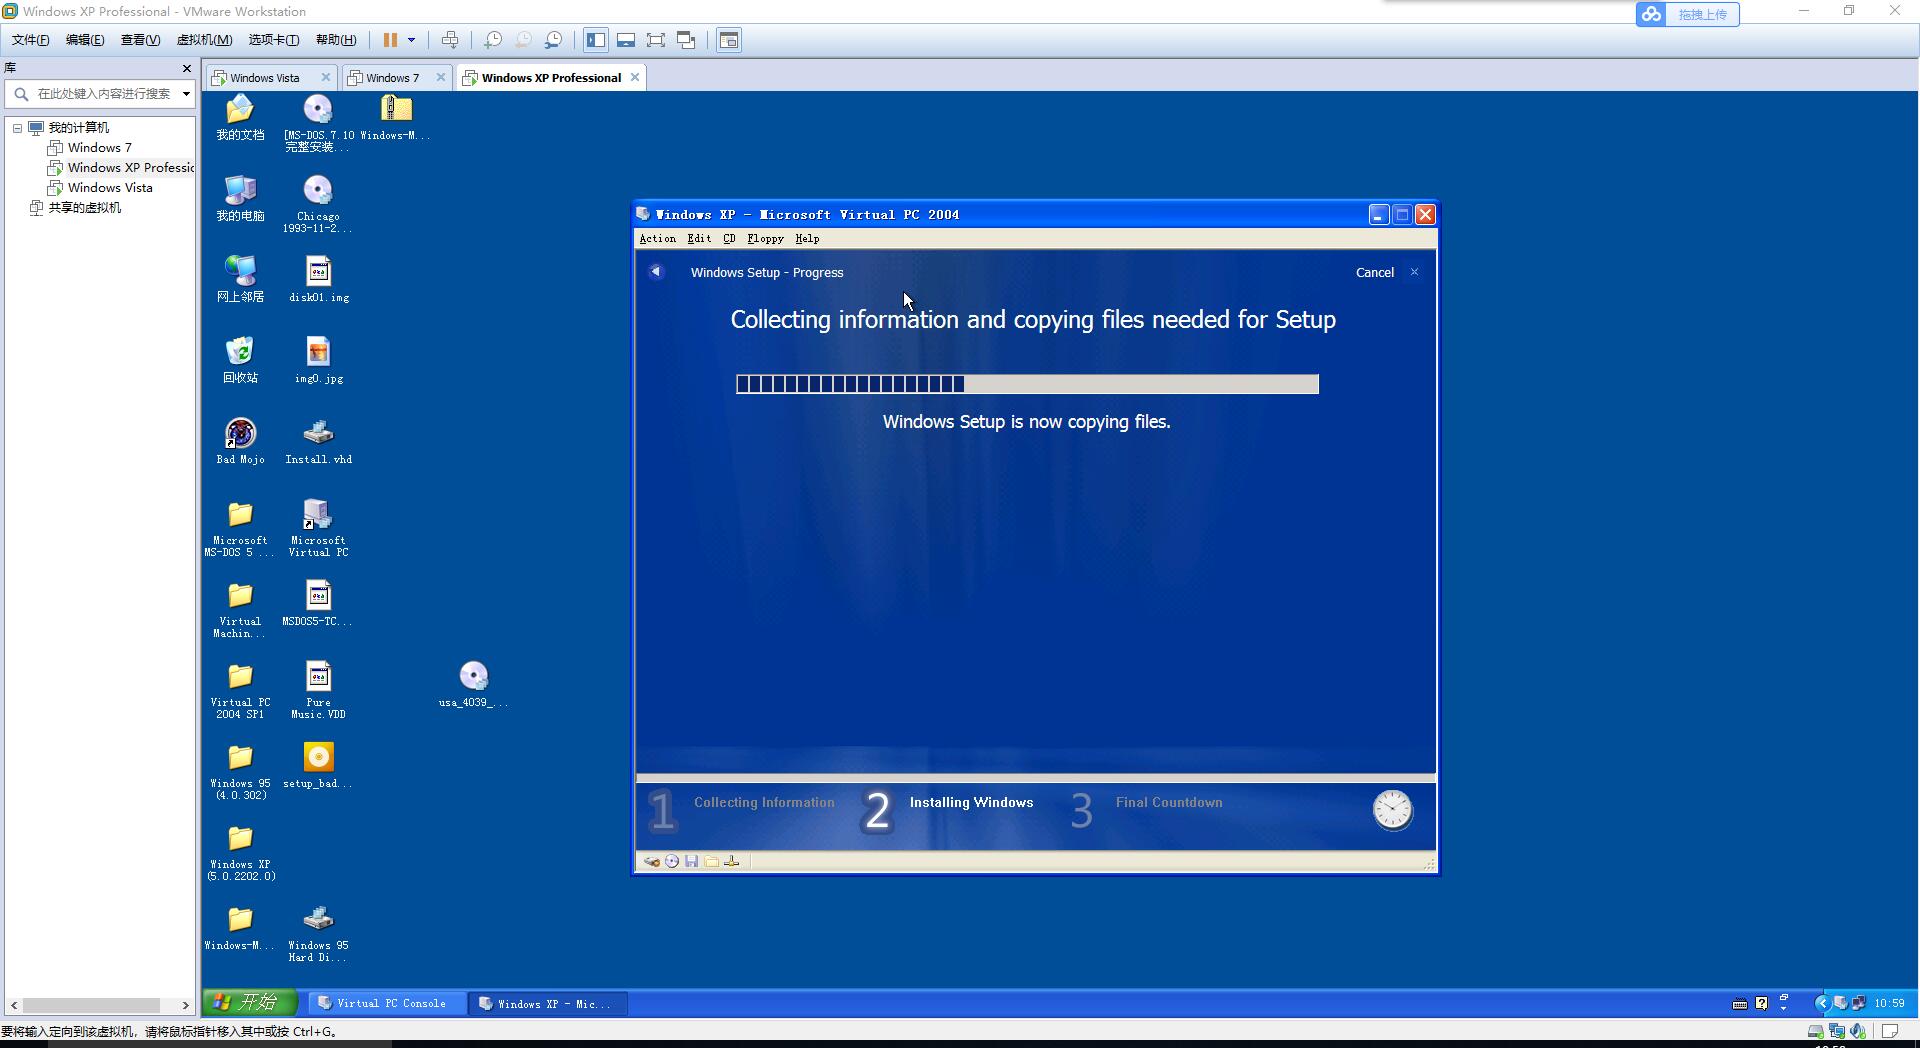Close the Windows 7 tab
The width and height of the screenshot is (1920, 1048).
[x=440, y=77]
